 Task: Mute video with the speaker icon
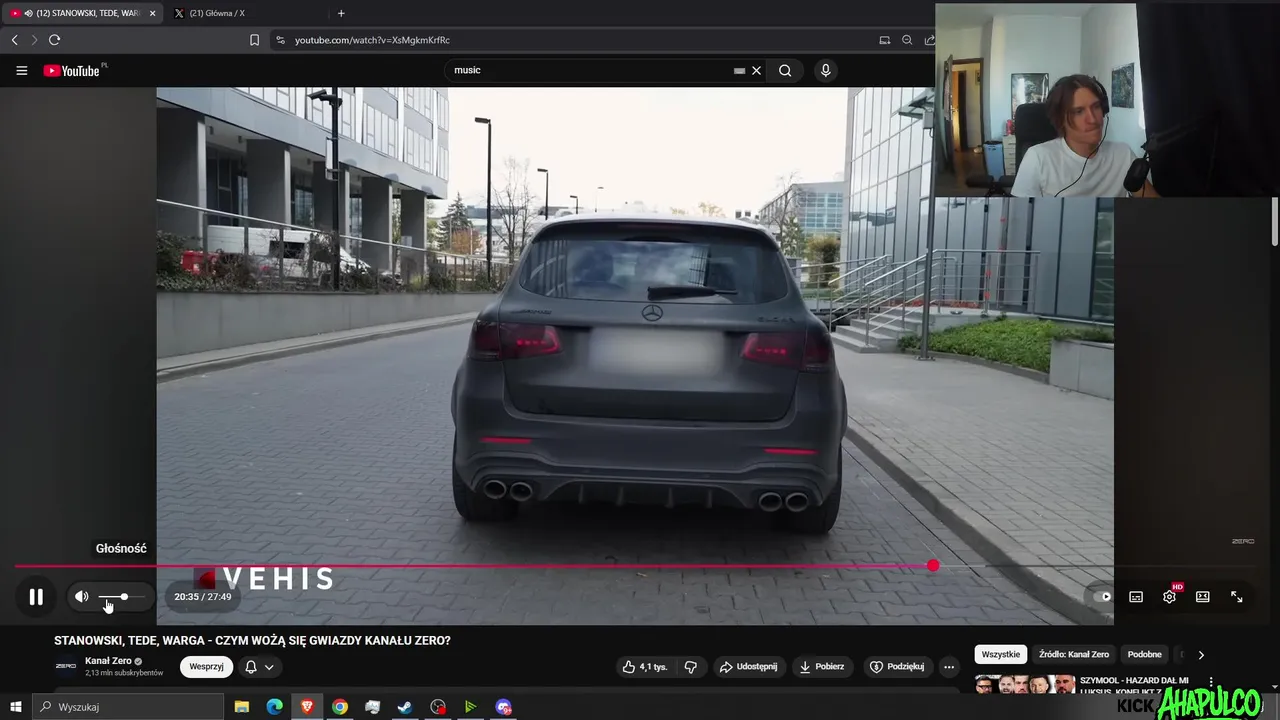point(82,597)
